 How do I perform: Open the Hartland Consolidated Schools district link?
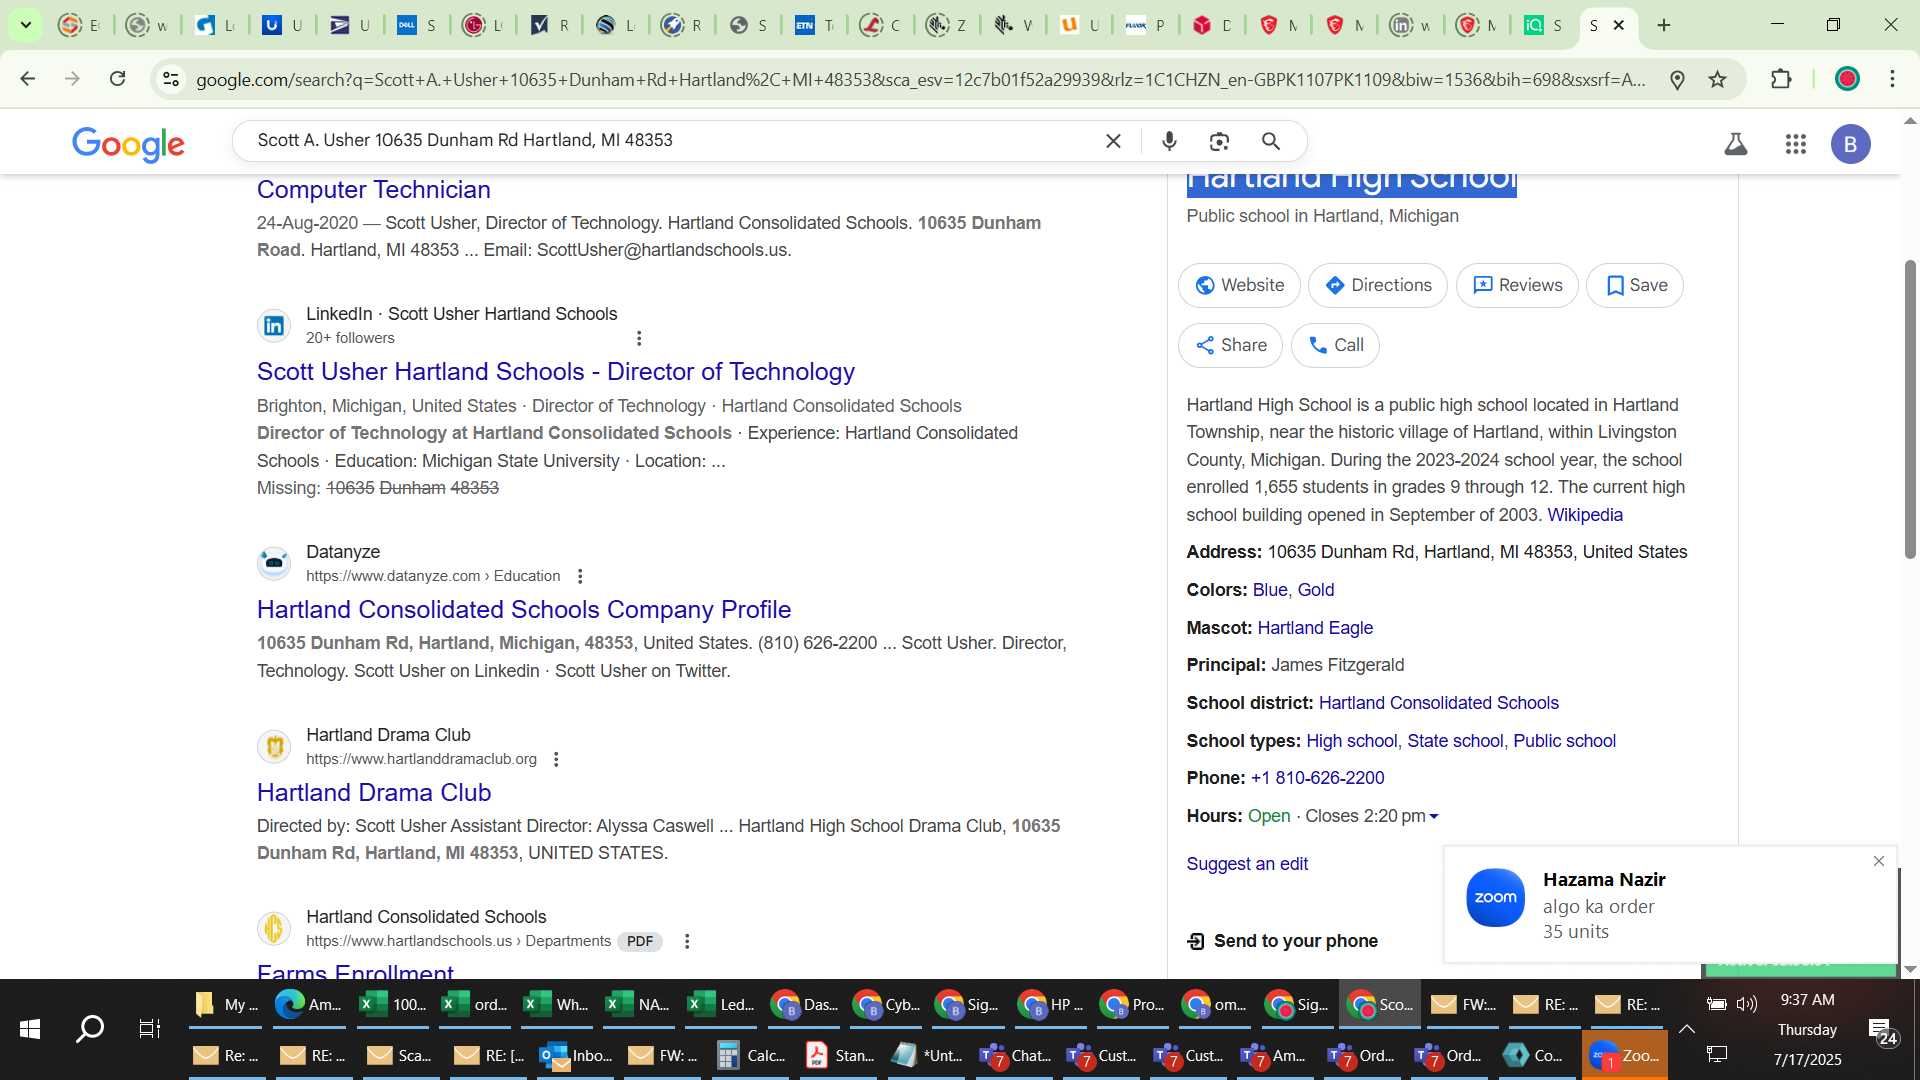pos(1439,703)
